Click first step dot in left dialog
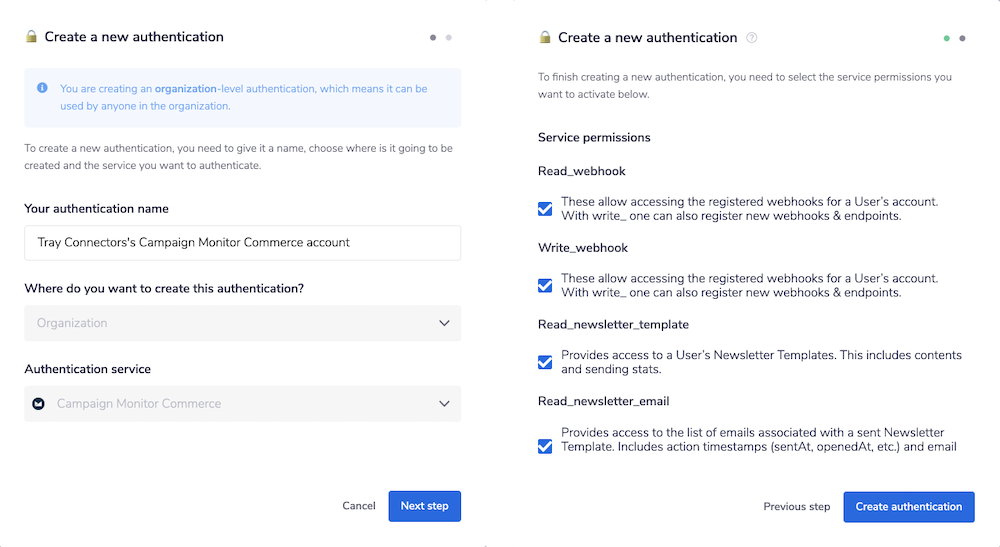 click(433, 38)
